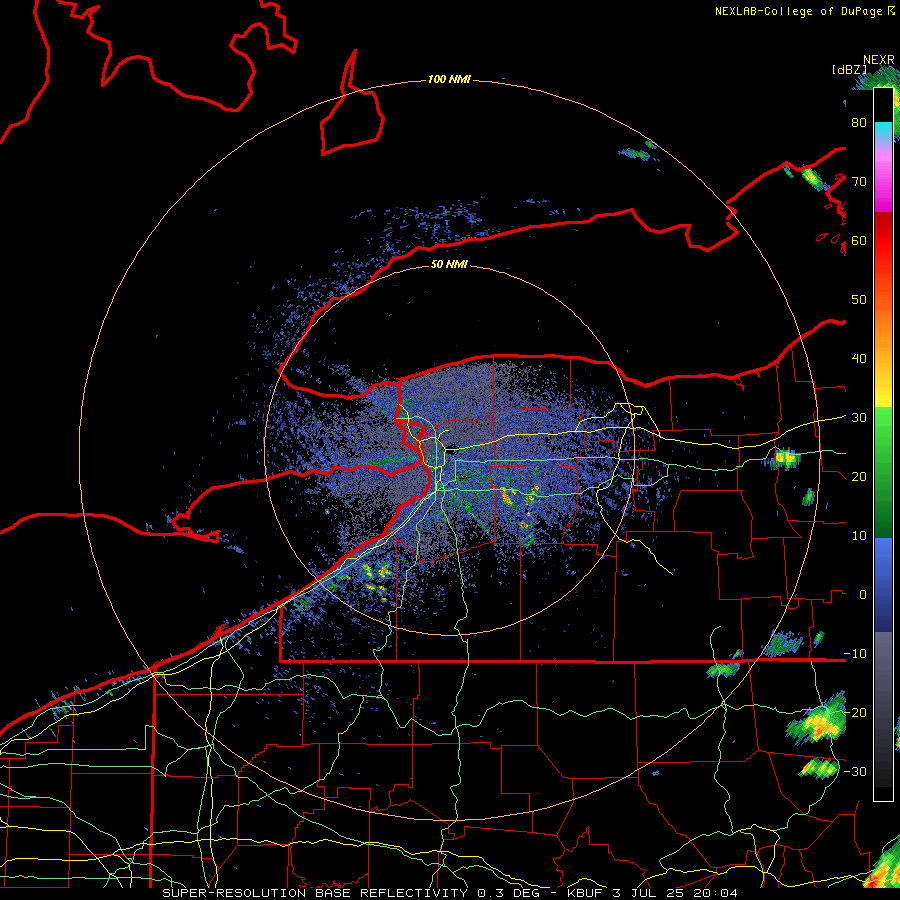Click the -20 value on dBZ scale

(855, 712)
